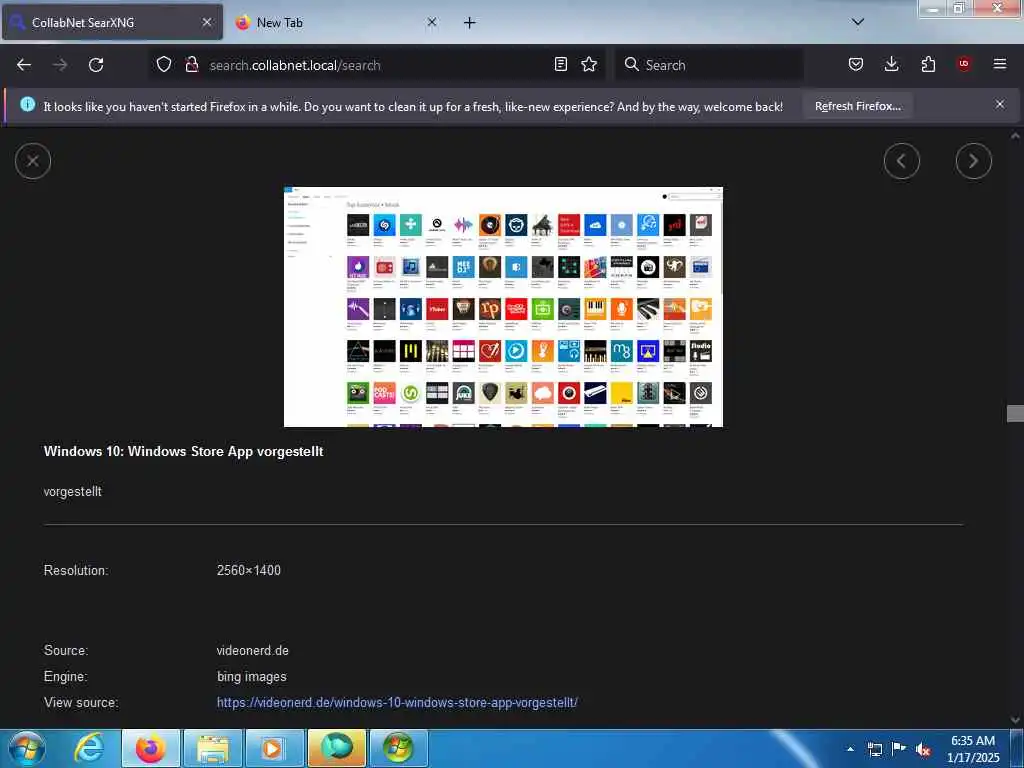The image size is (1024, 768).
Task: Close the New Tab tab
Action: [x=432, y=22]
